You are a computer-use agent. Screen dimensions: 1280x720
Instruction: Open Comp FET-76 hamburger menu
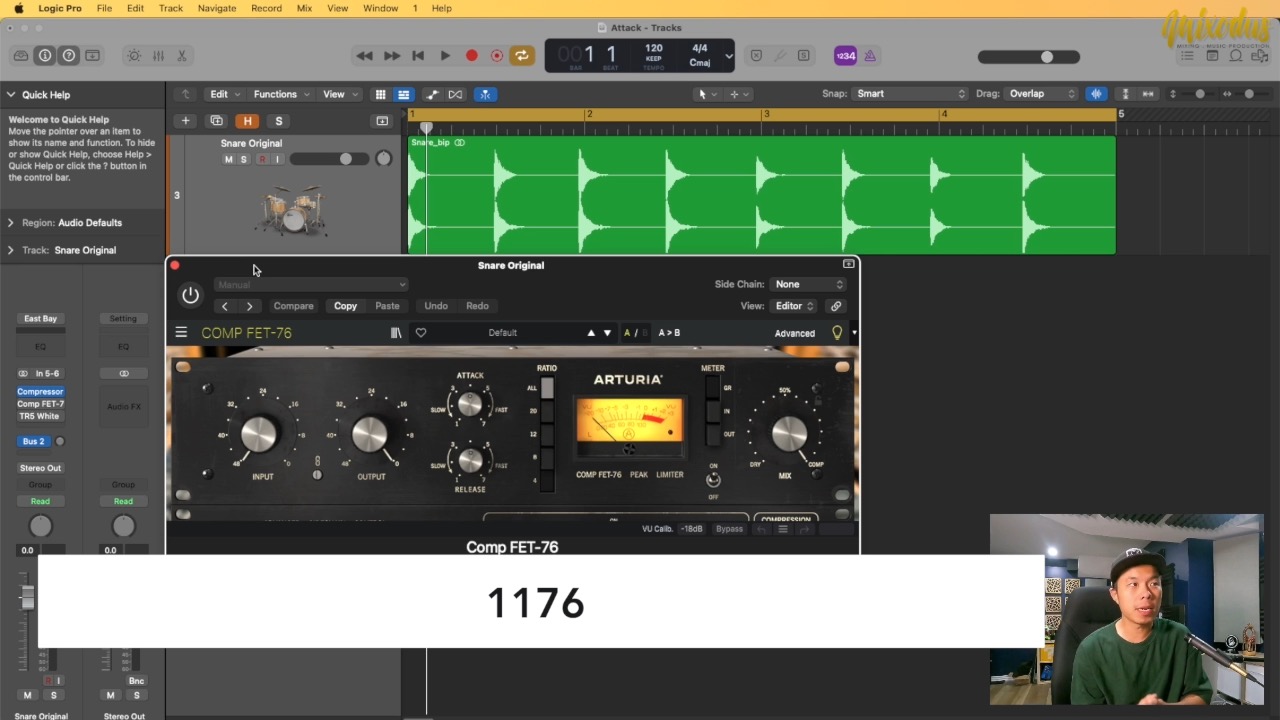[x=181, y=333]
